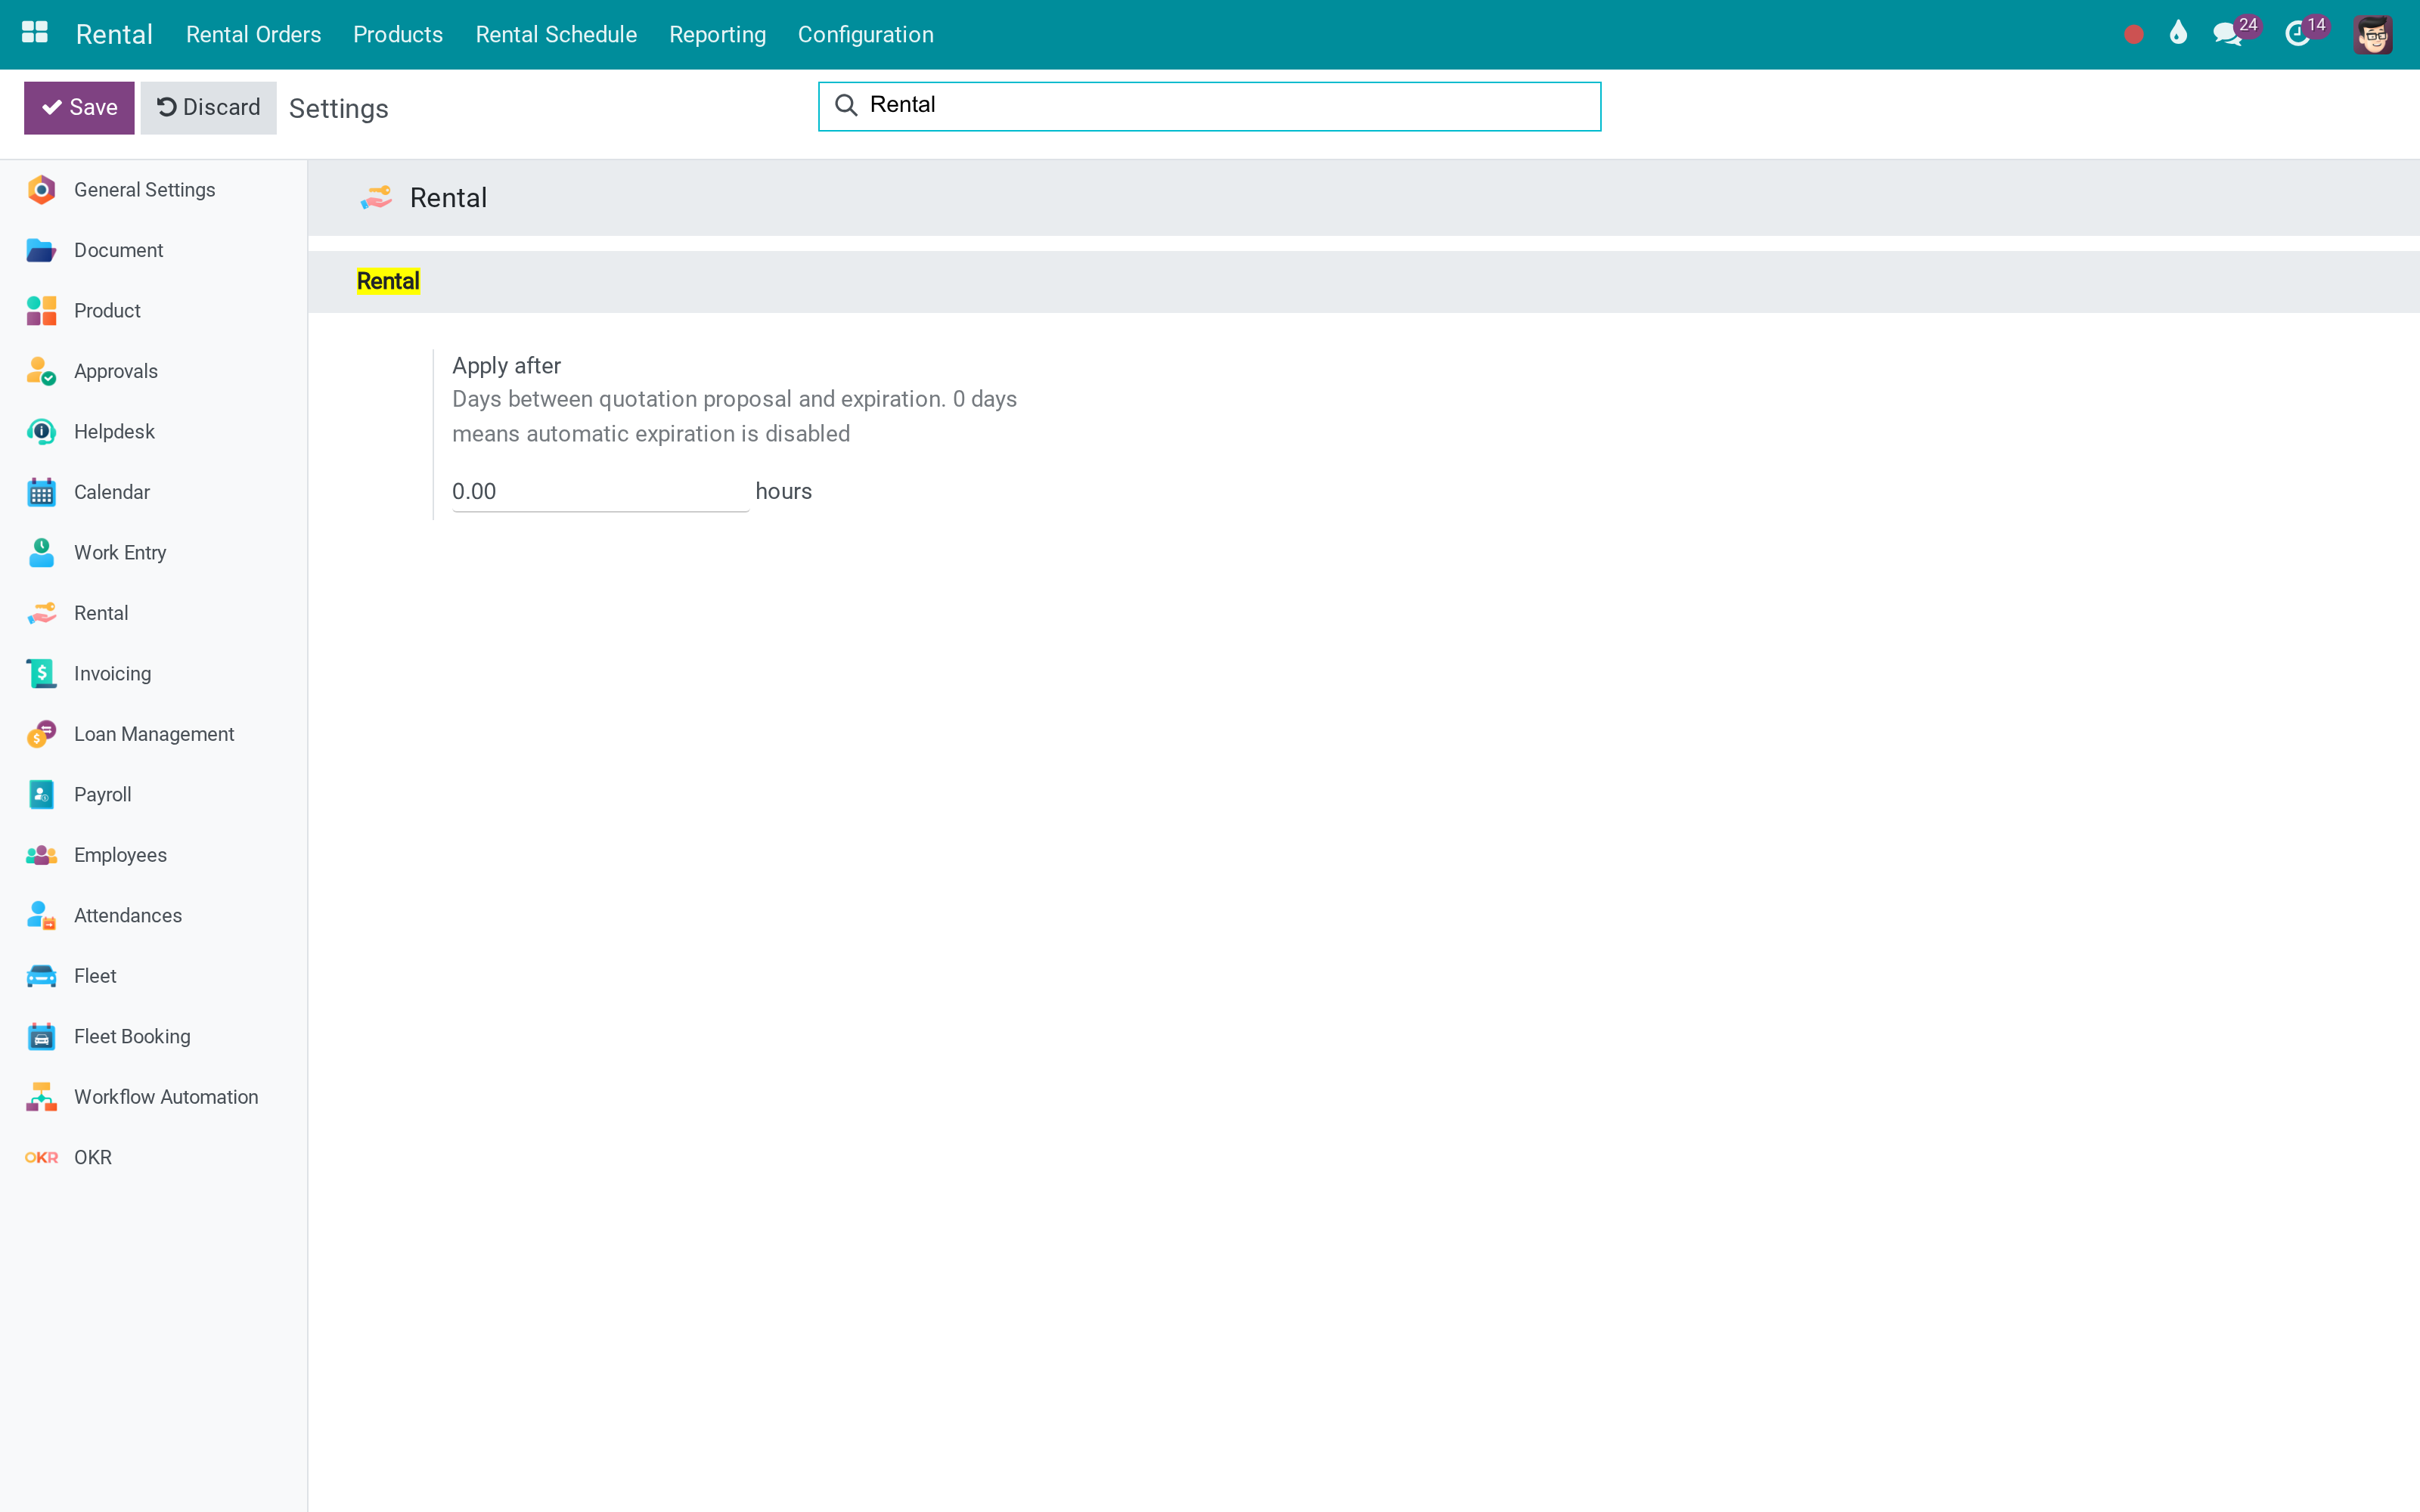Click the hours unit label
Image resolution: width=2420 pixels, height=1512 pixels.
click(783, 492)
